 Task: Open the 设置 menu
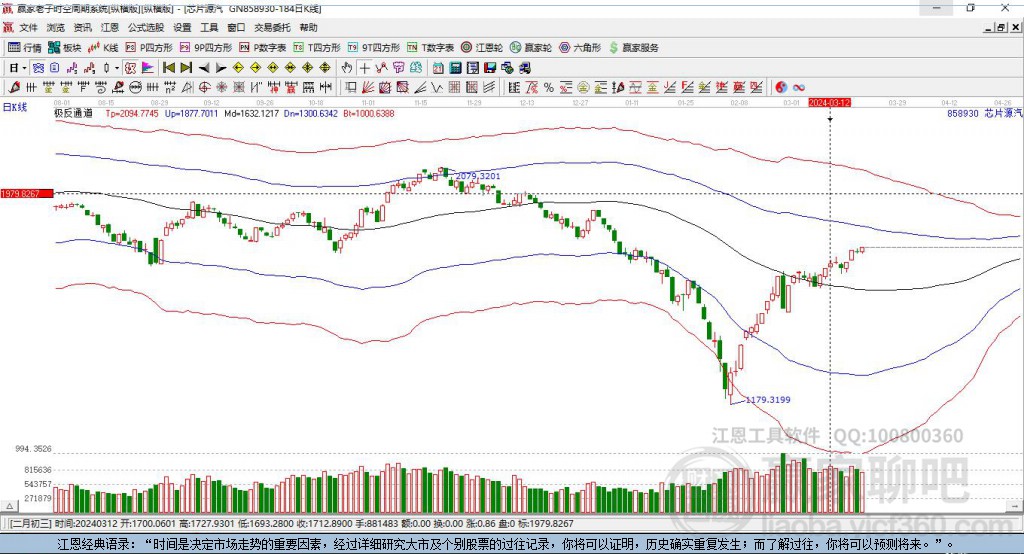coord(182,27)
